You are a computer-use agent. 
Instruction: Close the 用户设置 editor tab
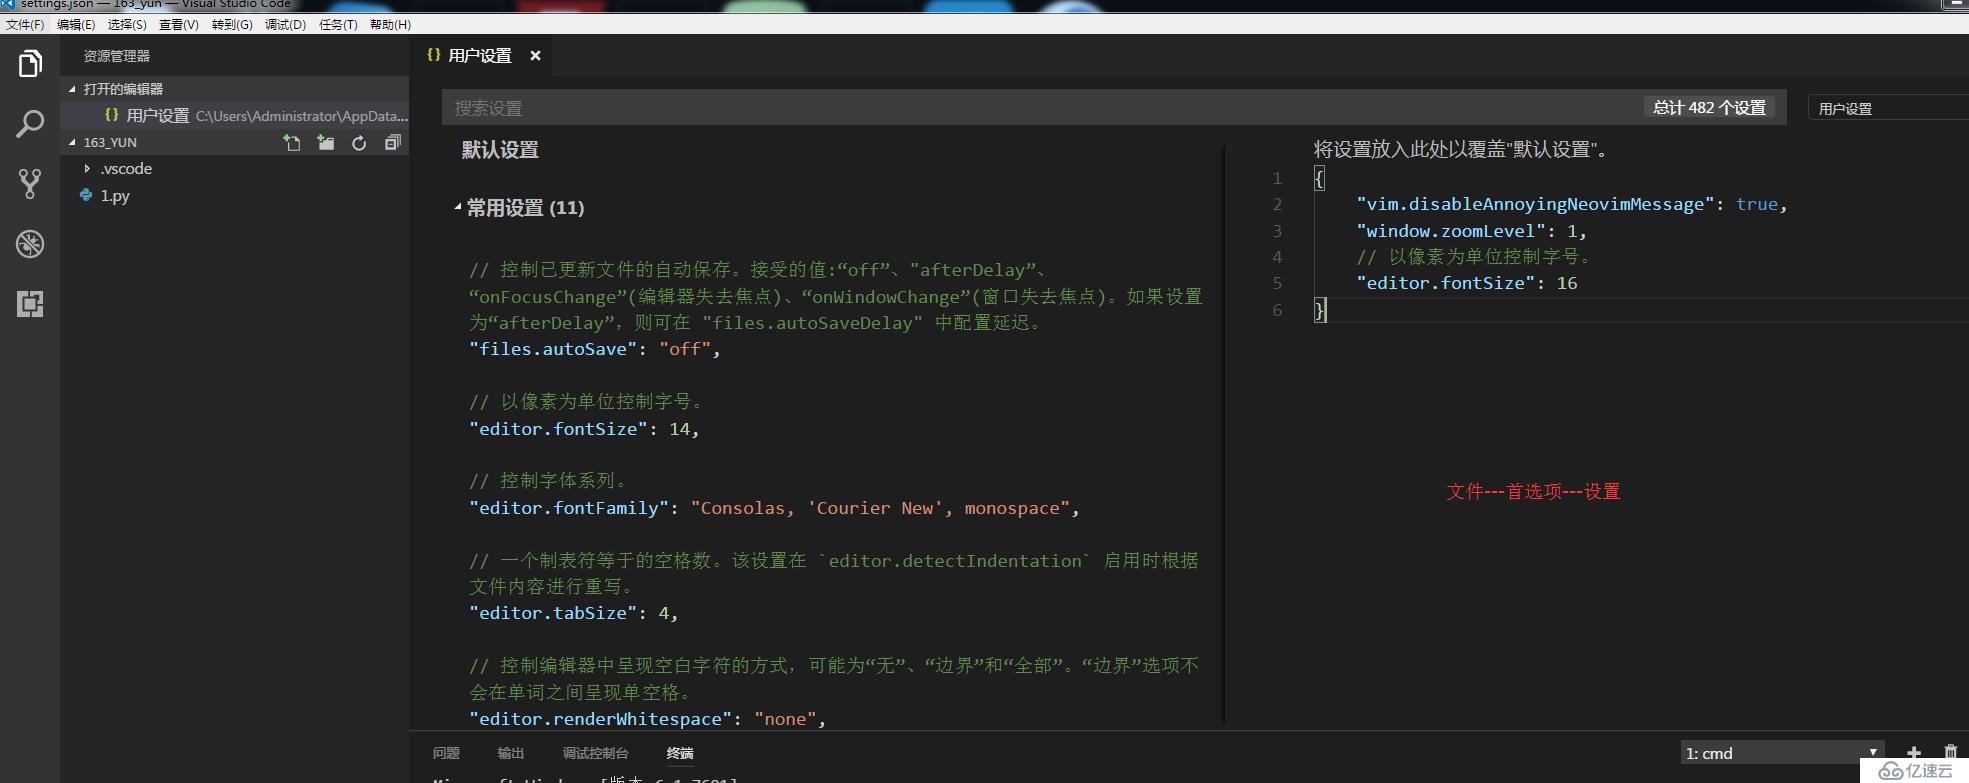[x=535, y=55]
